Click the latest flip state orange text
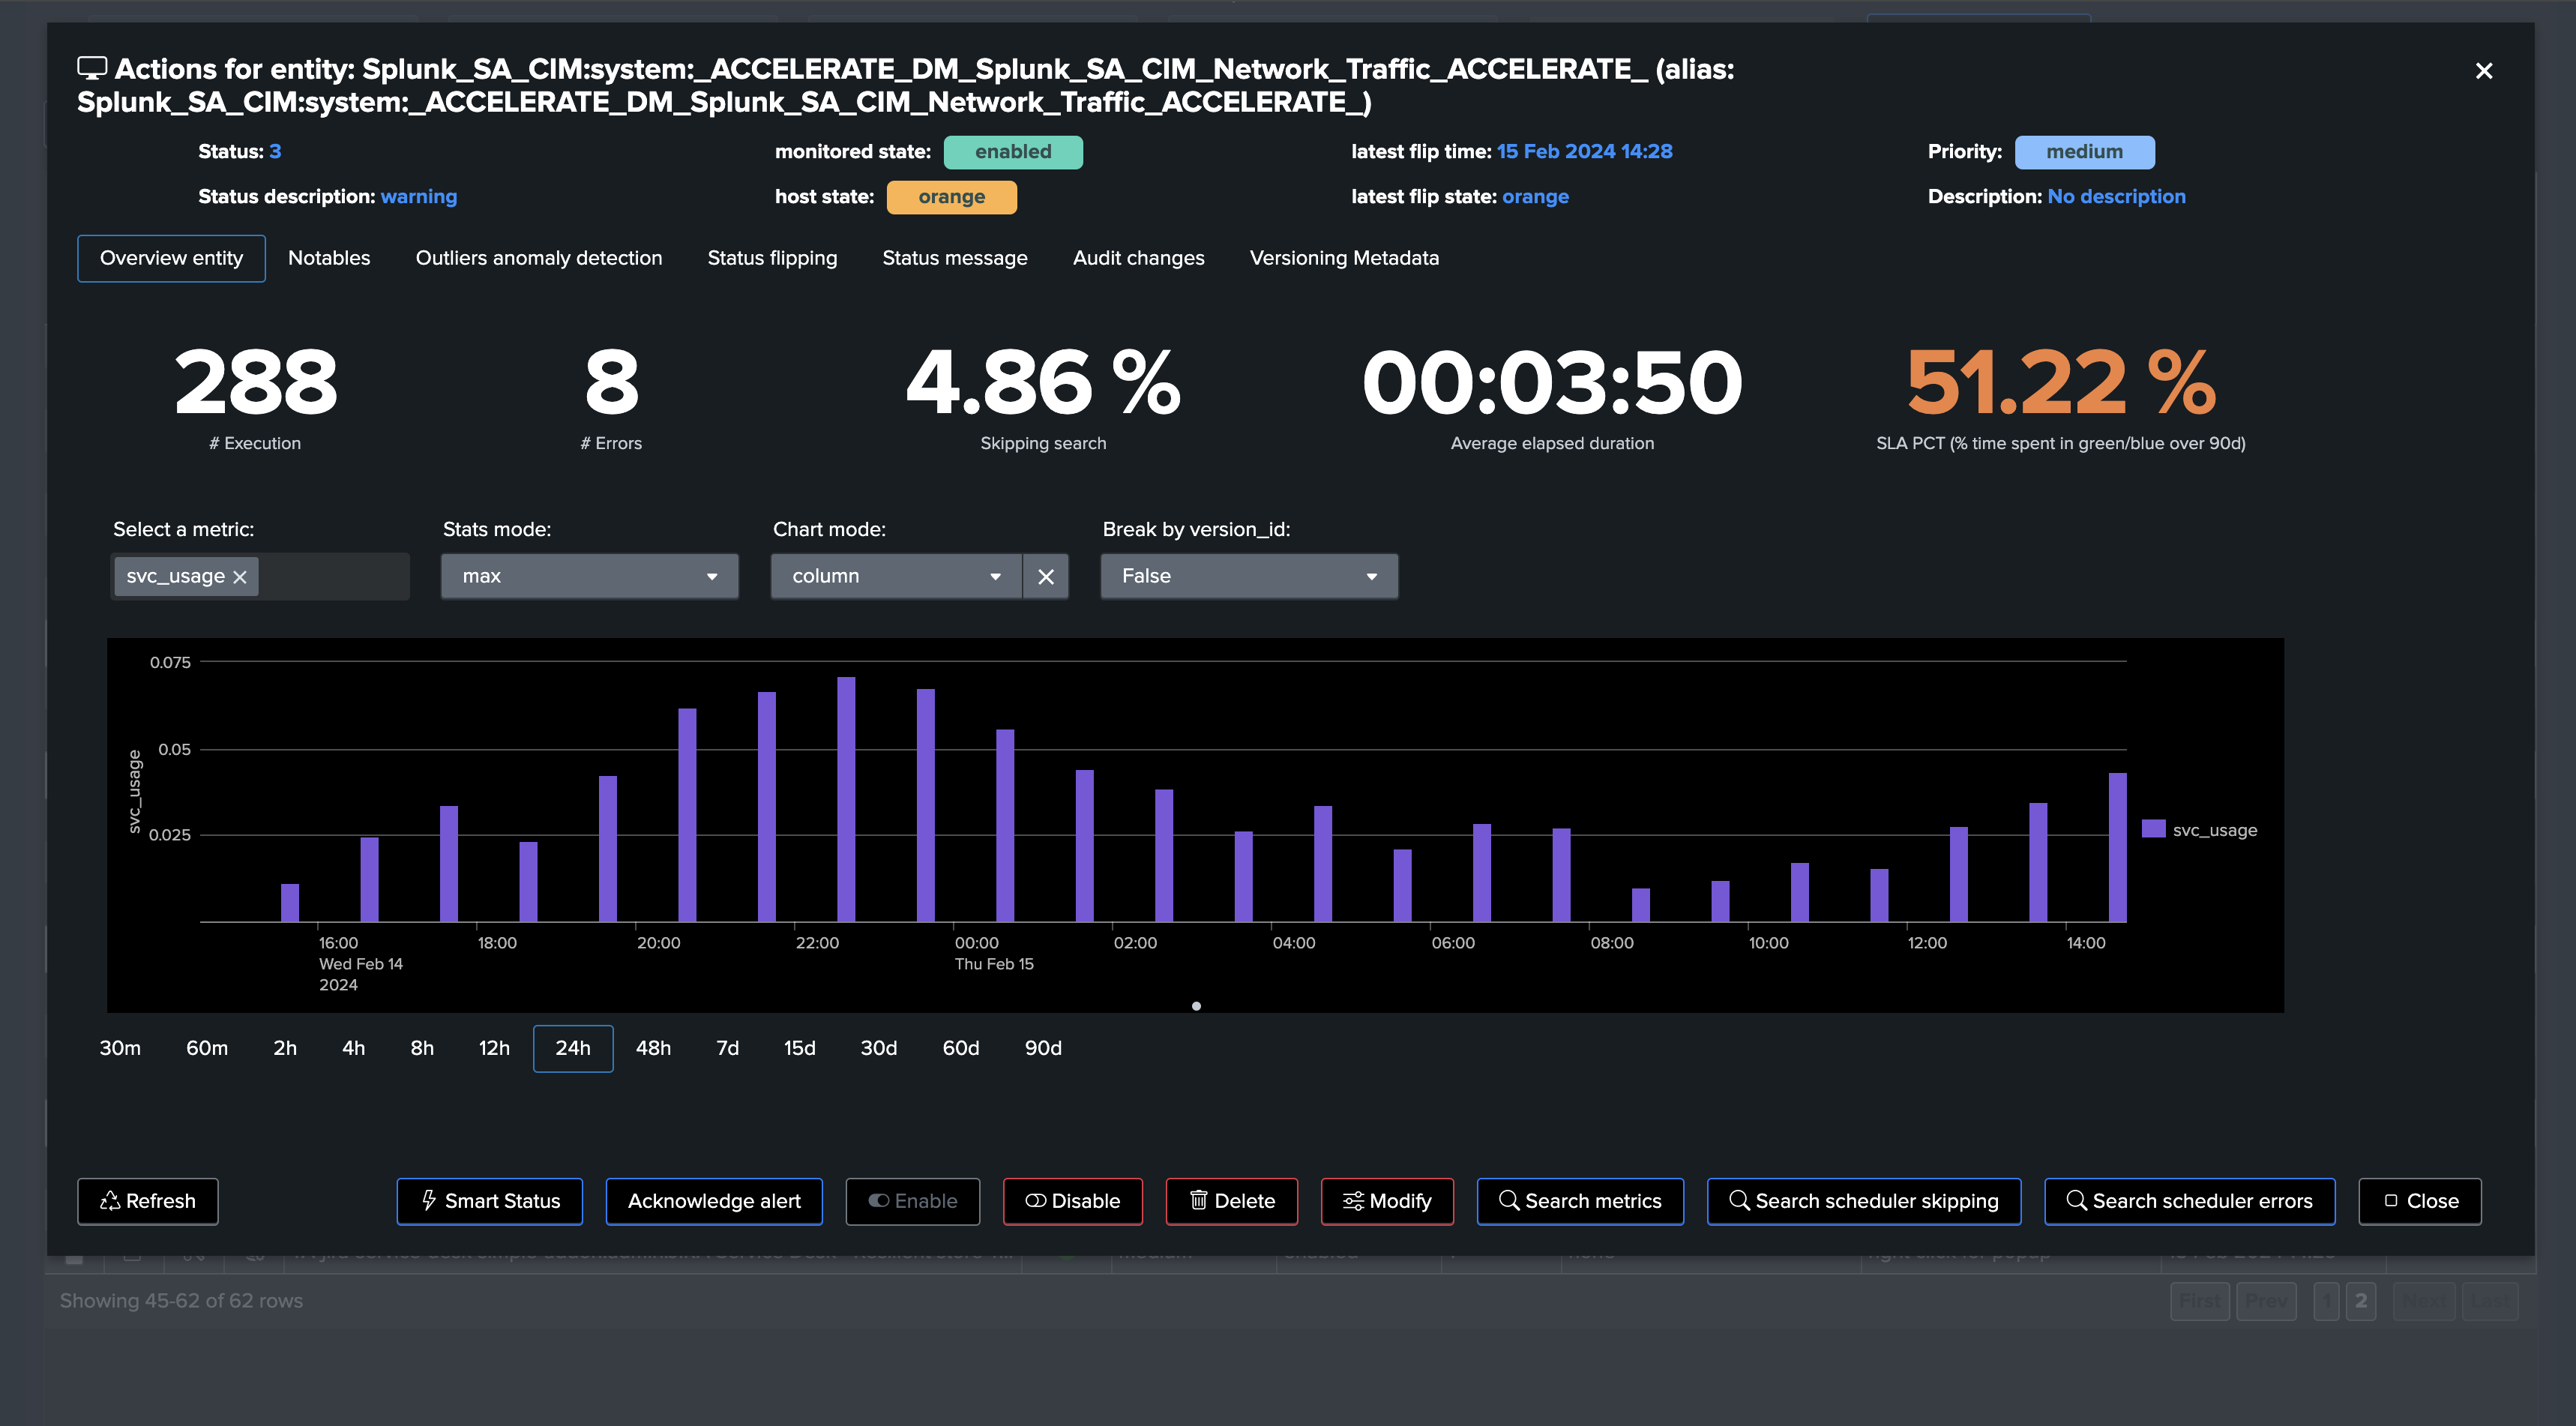Image resolution: width=2576 pixels, height=1426 pixels. [x=1535, y=197]
